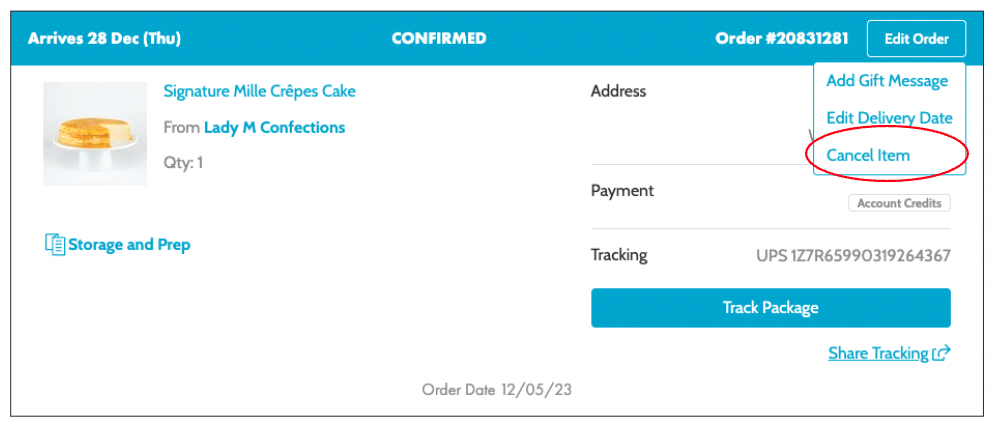Select Add Gift Message from the menu
Image resolution: width=994 pixels, height=425 pixels.
click(889, 81)
